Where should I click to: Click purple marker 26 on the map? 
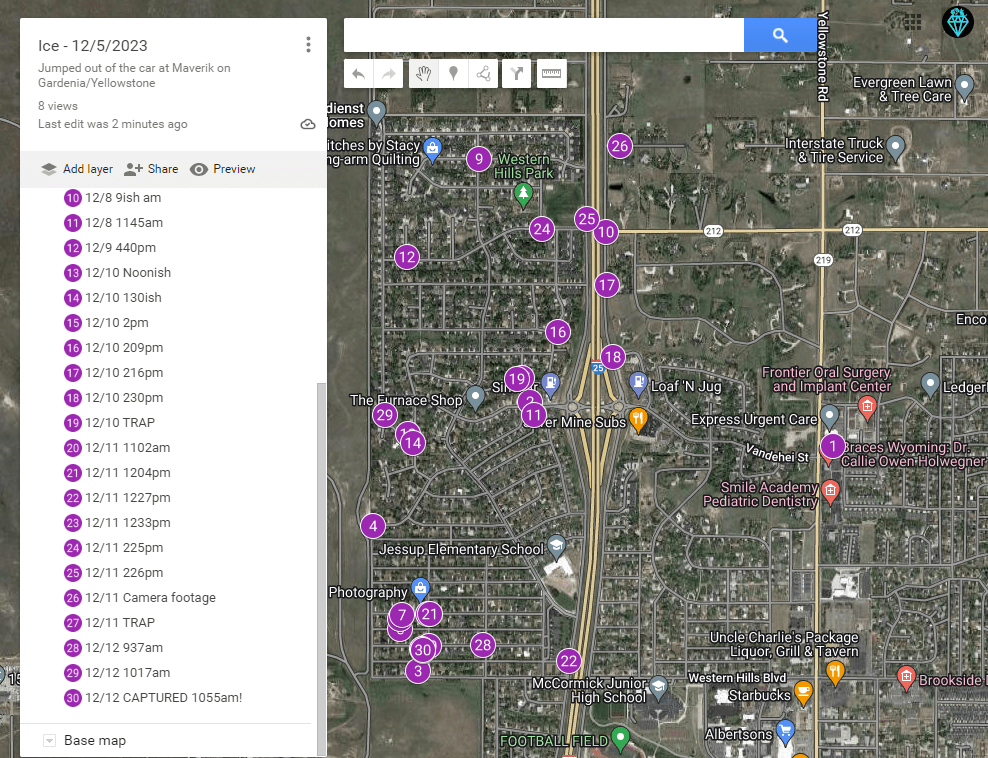(x=620, y=146)
